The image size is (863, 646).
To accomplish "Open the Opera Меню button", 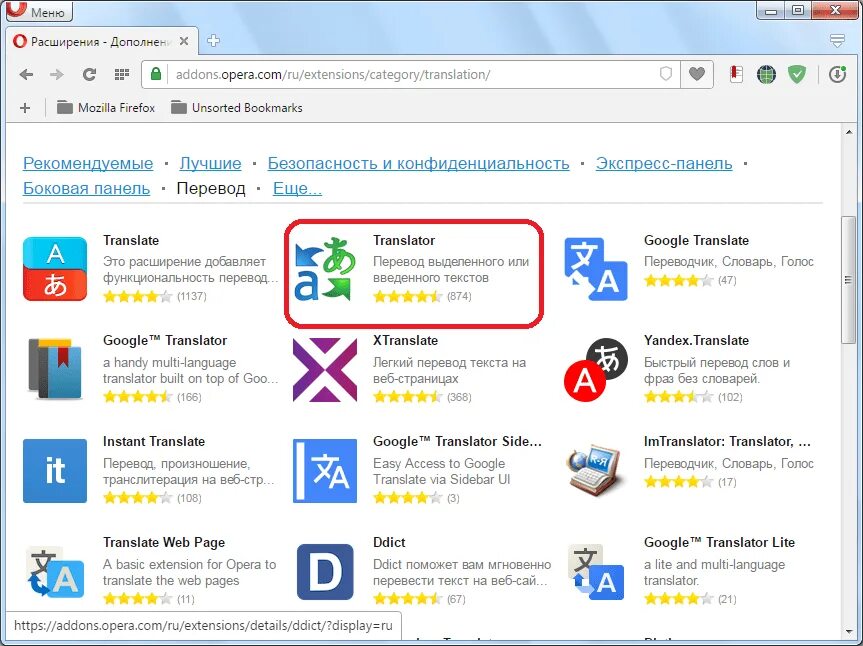I will tap(39, 11).
